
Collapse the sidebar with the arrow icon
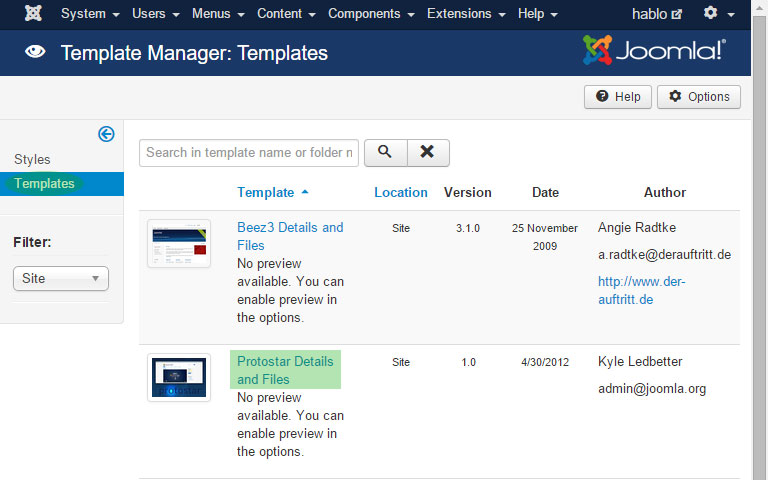(106, 134)
